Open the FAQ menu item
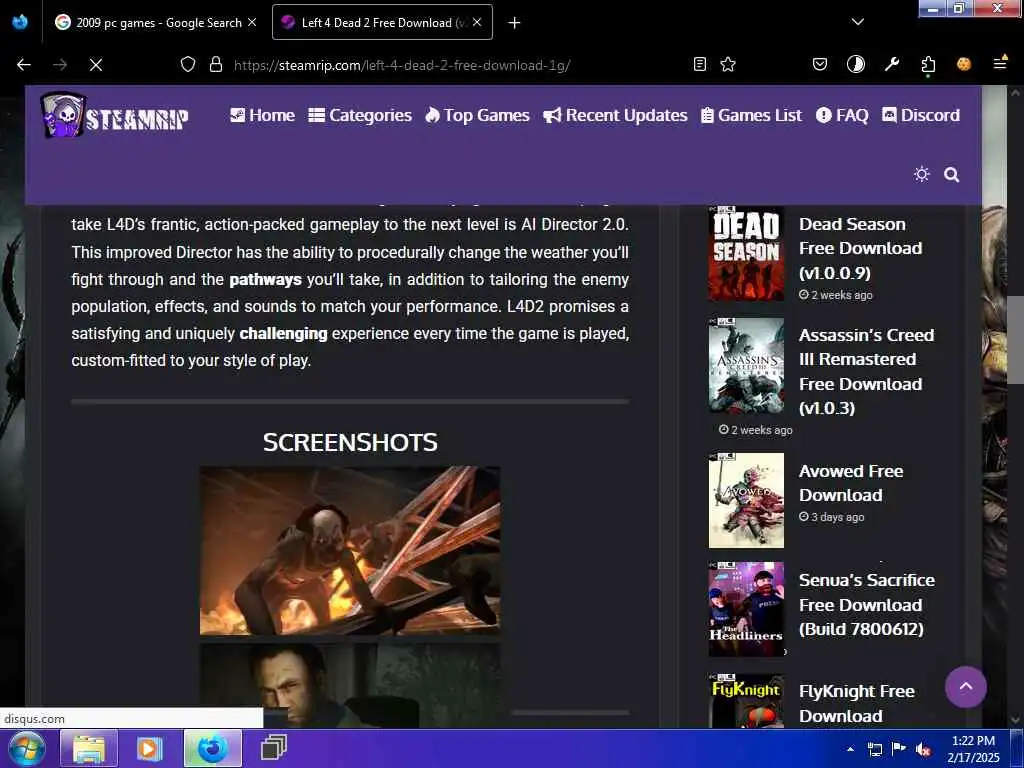 click(842, 116)
